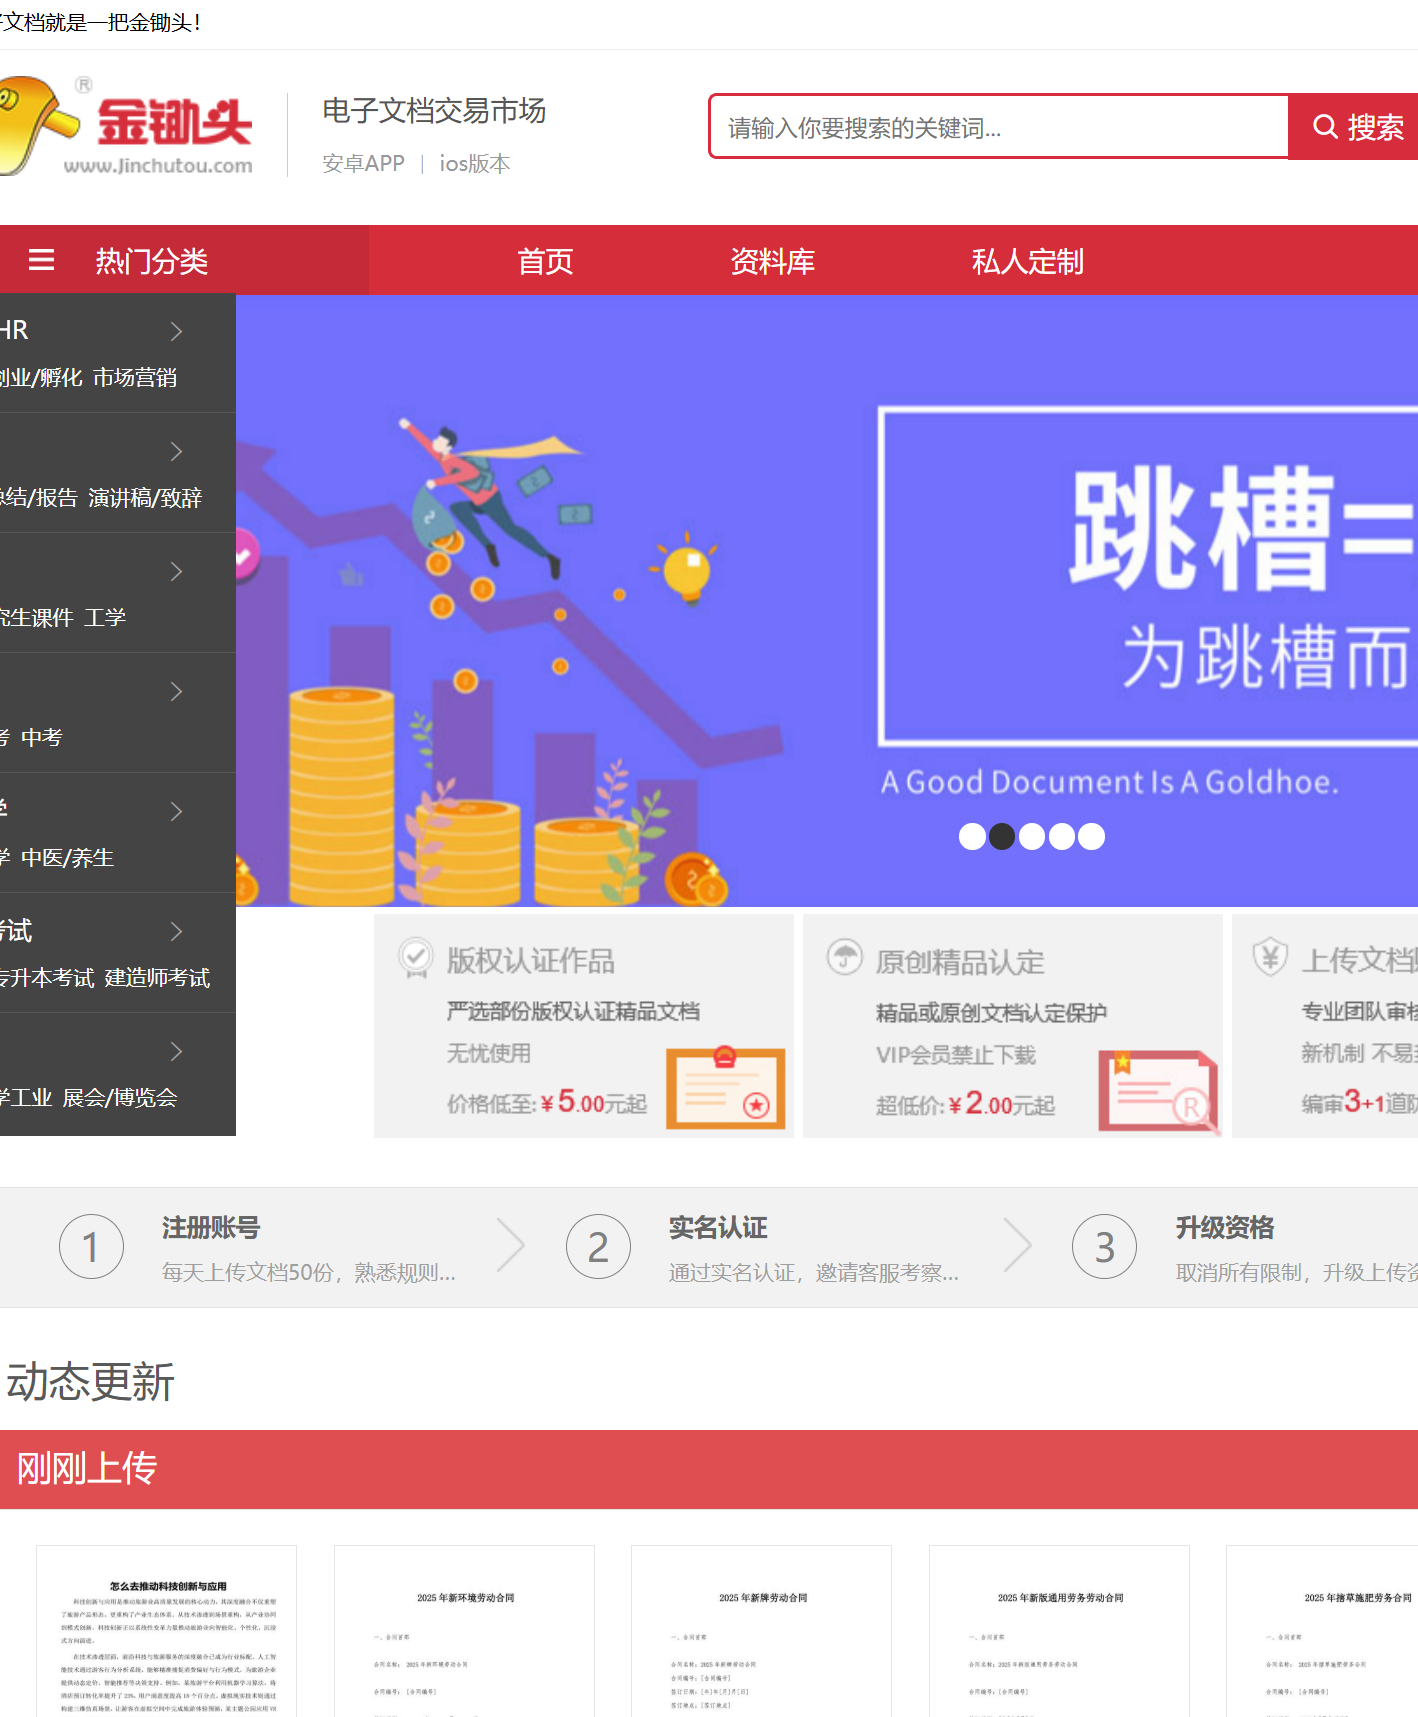Open the 2025年新牌劳动合同 document thumbnail

coord(762,1631)
